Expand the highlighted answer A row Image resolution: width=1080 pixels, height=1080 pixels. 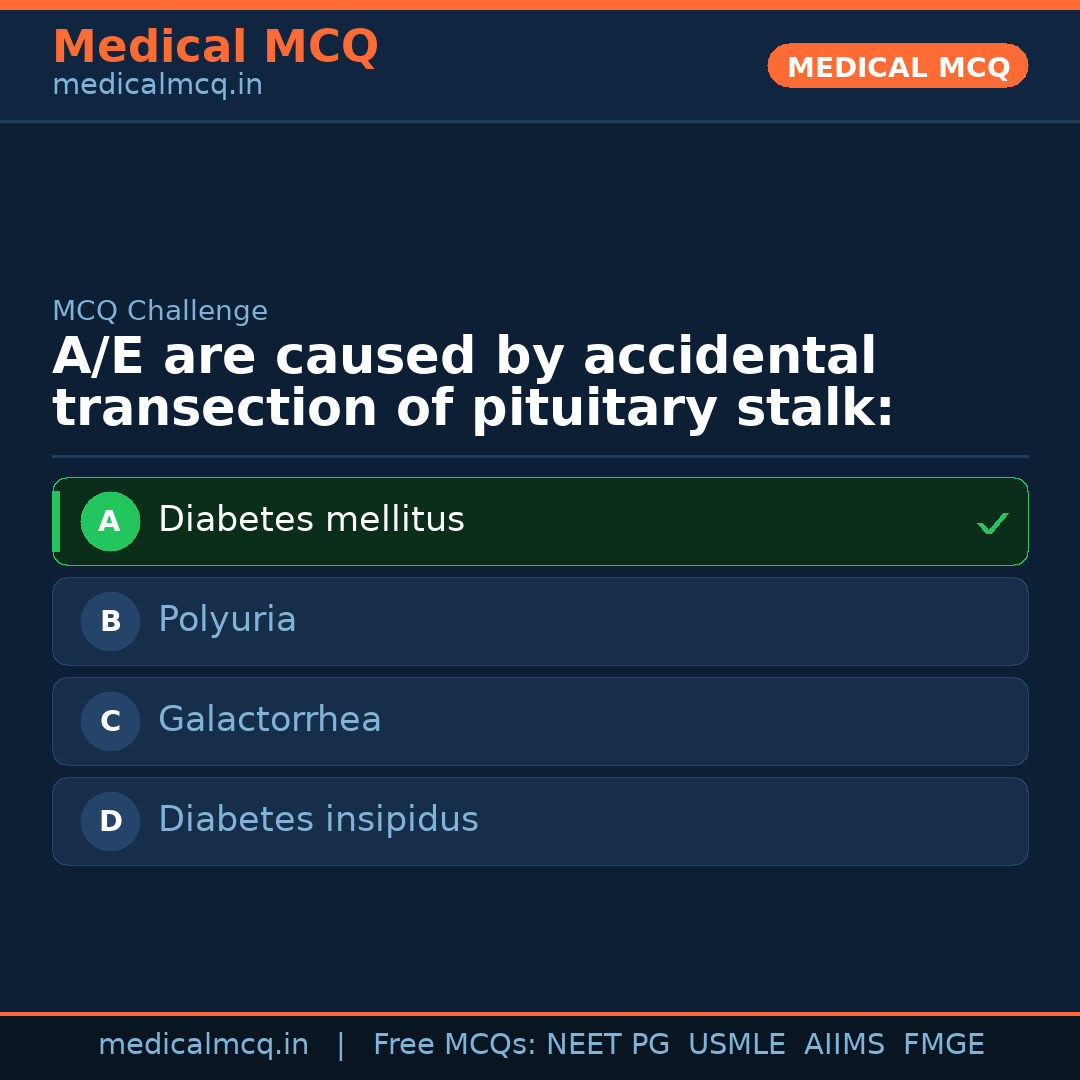coord(540,521)
